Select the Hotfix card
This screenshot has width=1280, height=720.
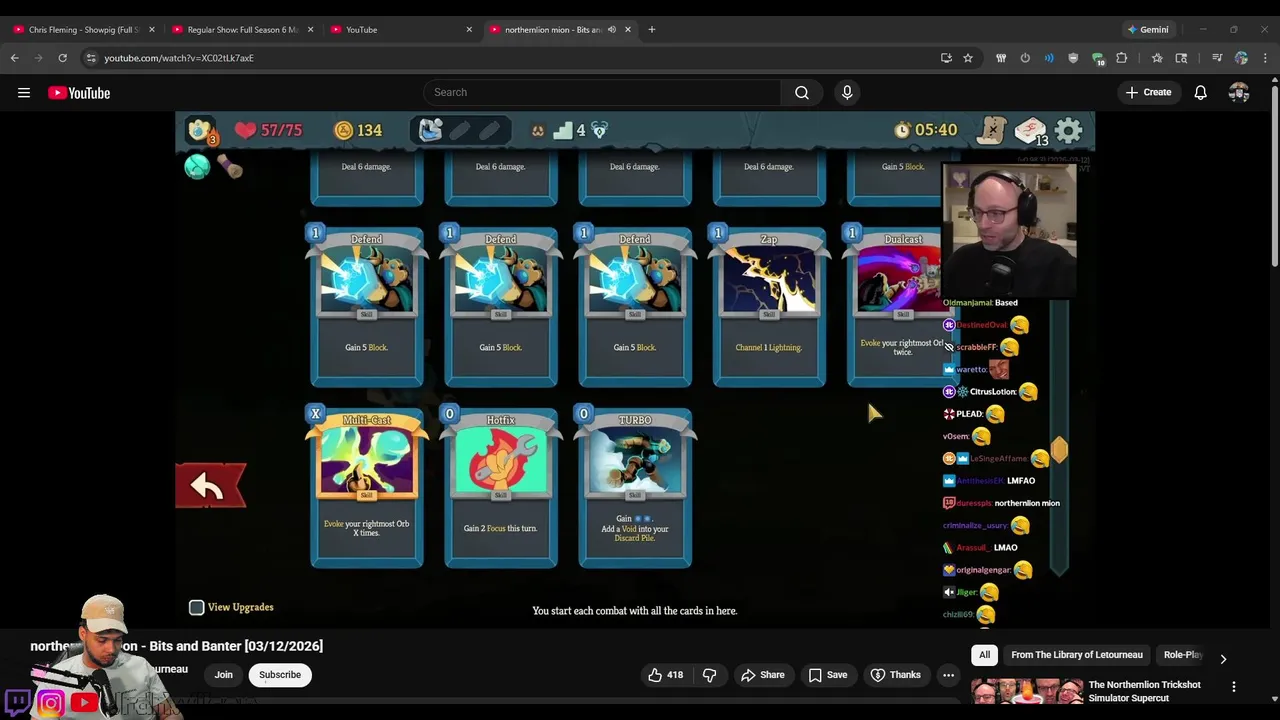point(501,488)
